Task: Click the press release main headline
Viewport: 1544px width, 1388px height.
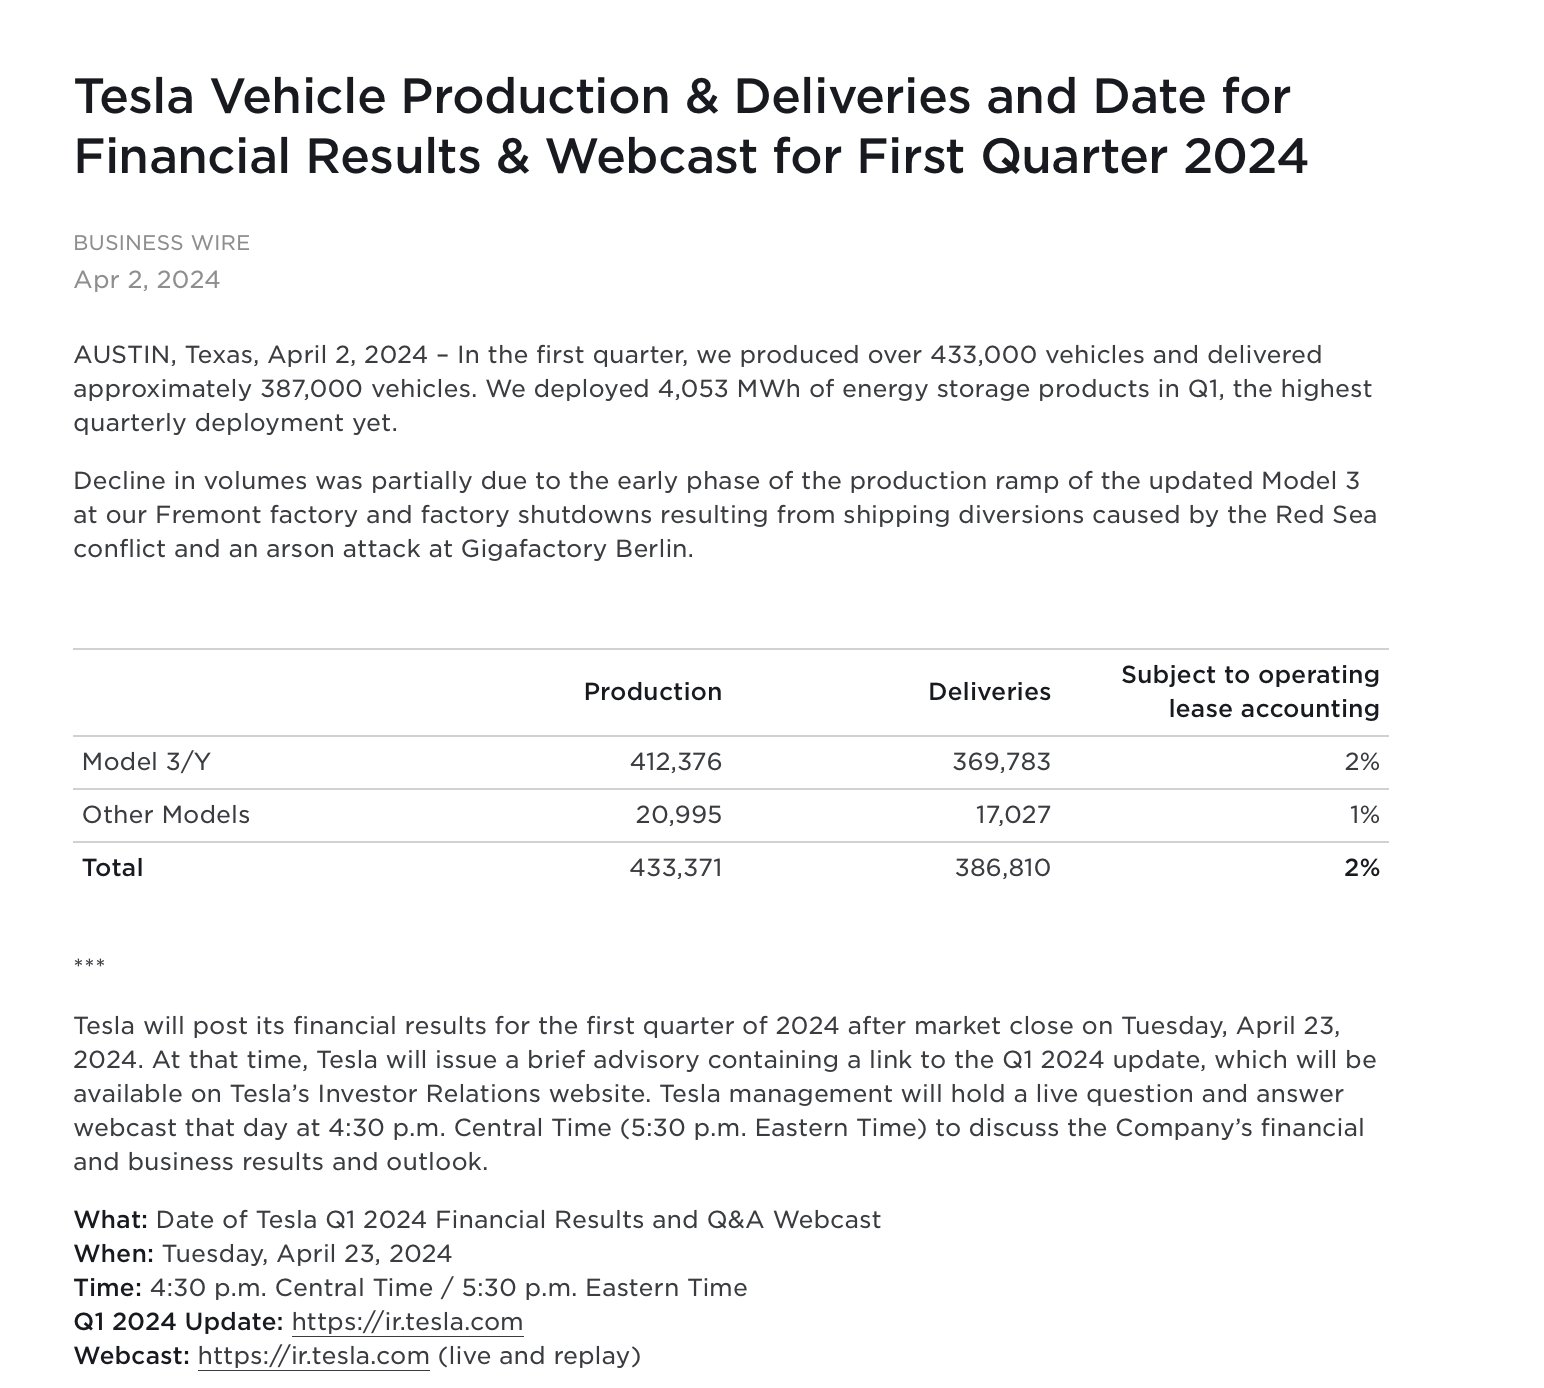Action: click(690, 126)
